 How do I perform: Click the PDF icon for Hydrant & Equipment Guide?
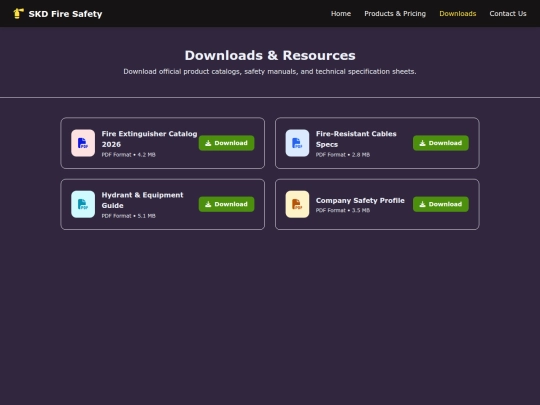coord(83,204)
